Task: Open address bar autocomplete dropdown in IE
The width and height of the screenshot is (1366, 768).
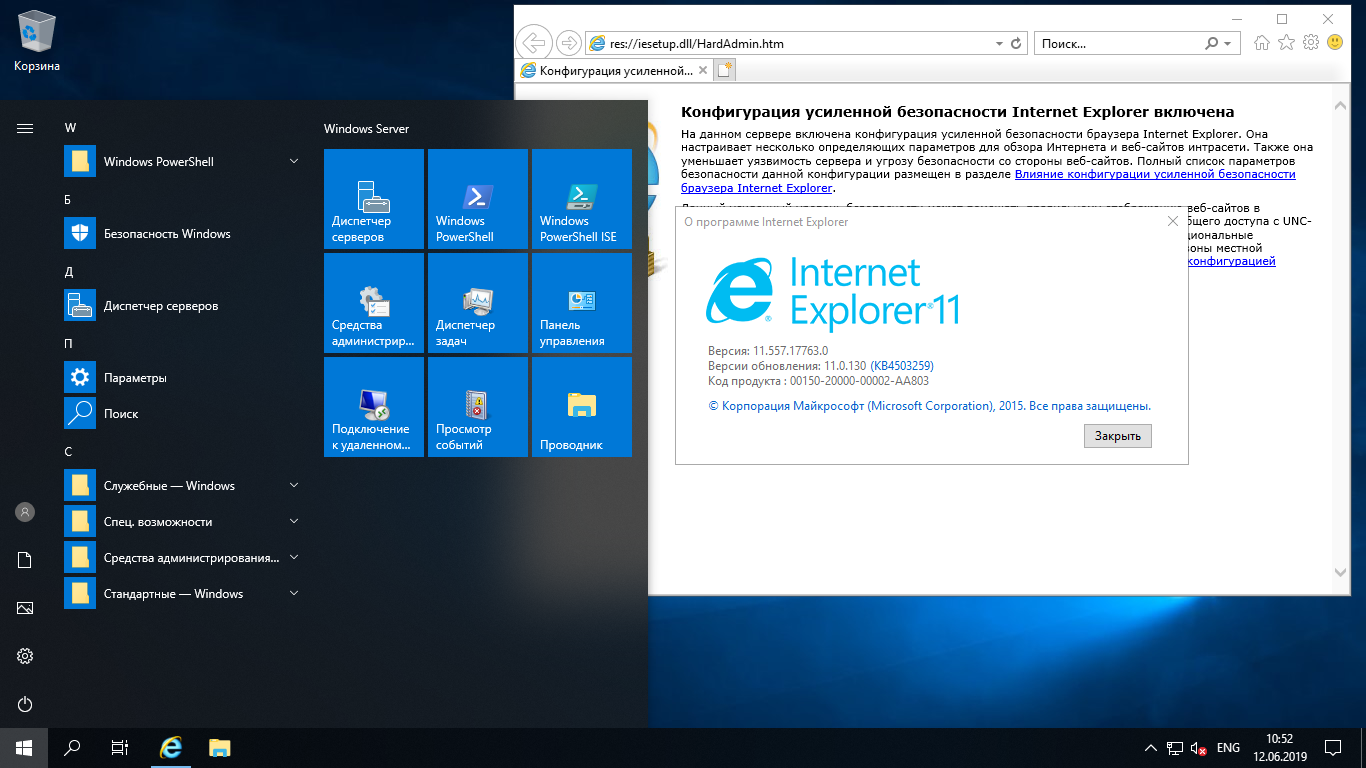Action: [998, 44]
